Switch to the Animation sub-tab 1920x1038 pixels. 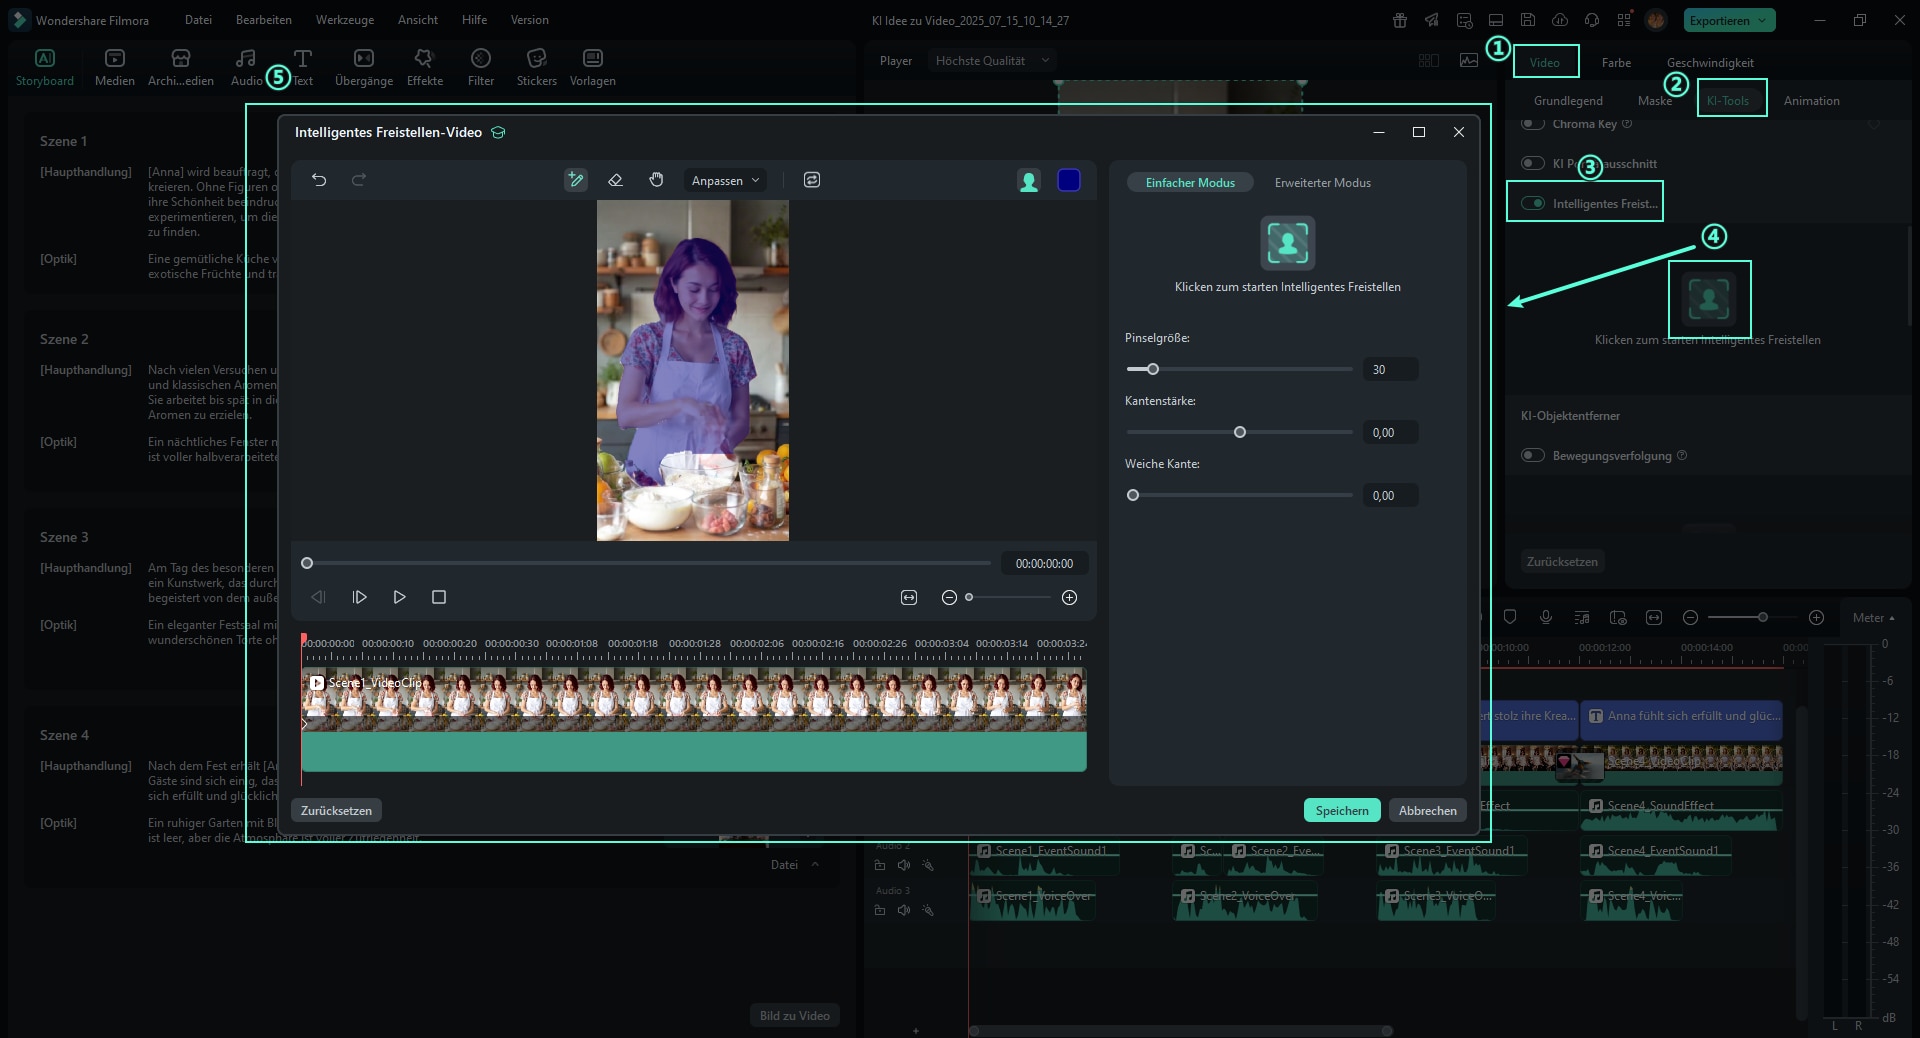[1811, 101]
